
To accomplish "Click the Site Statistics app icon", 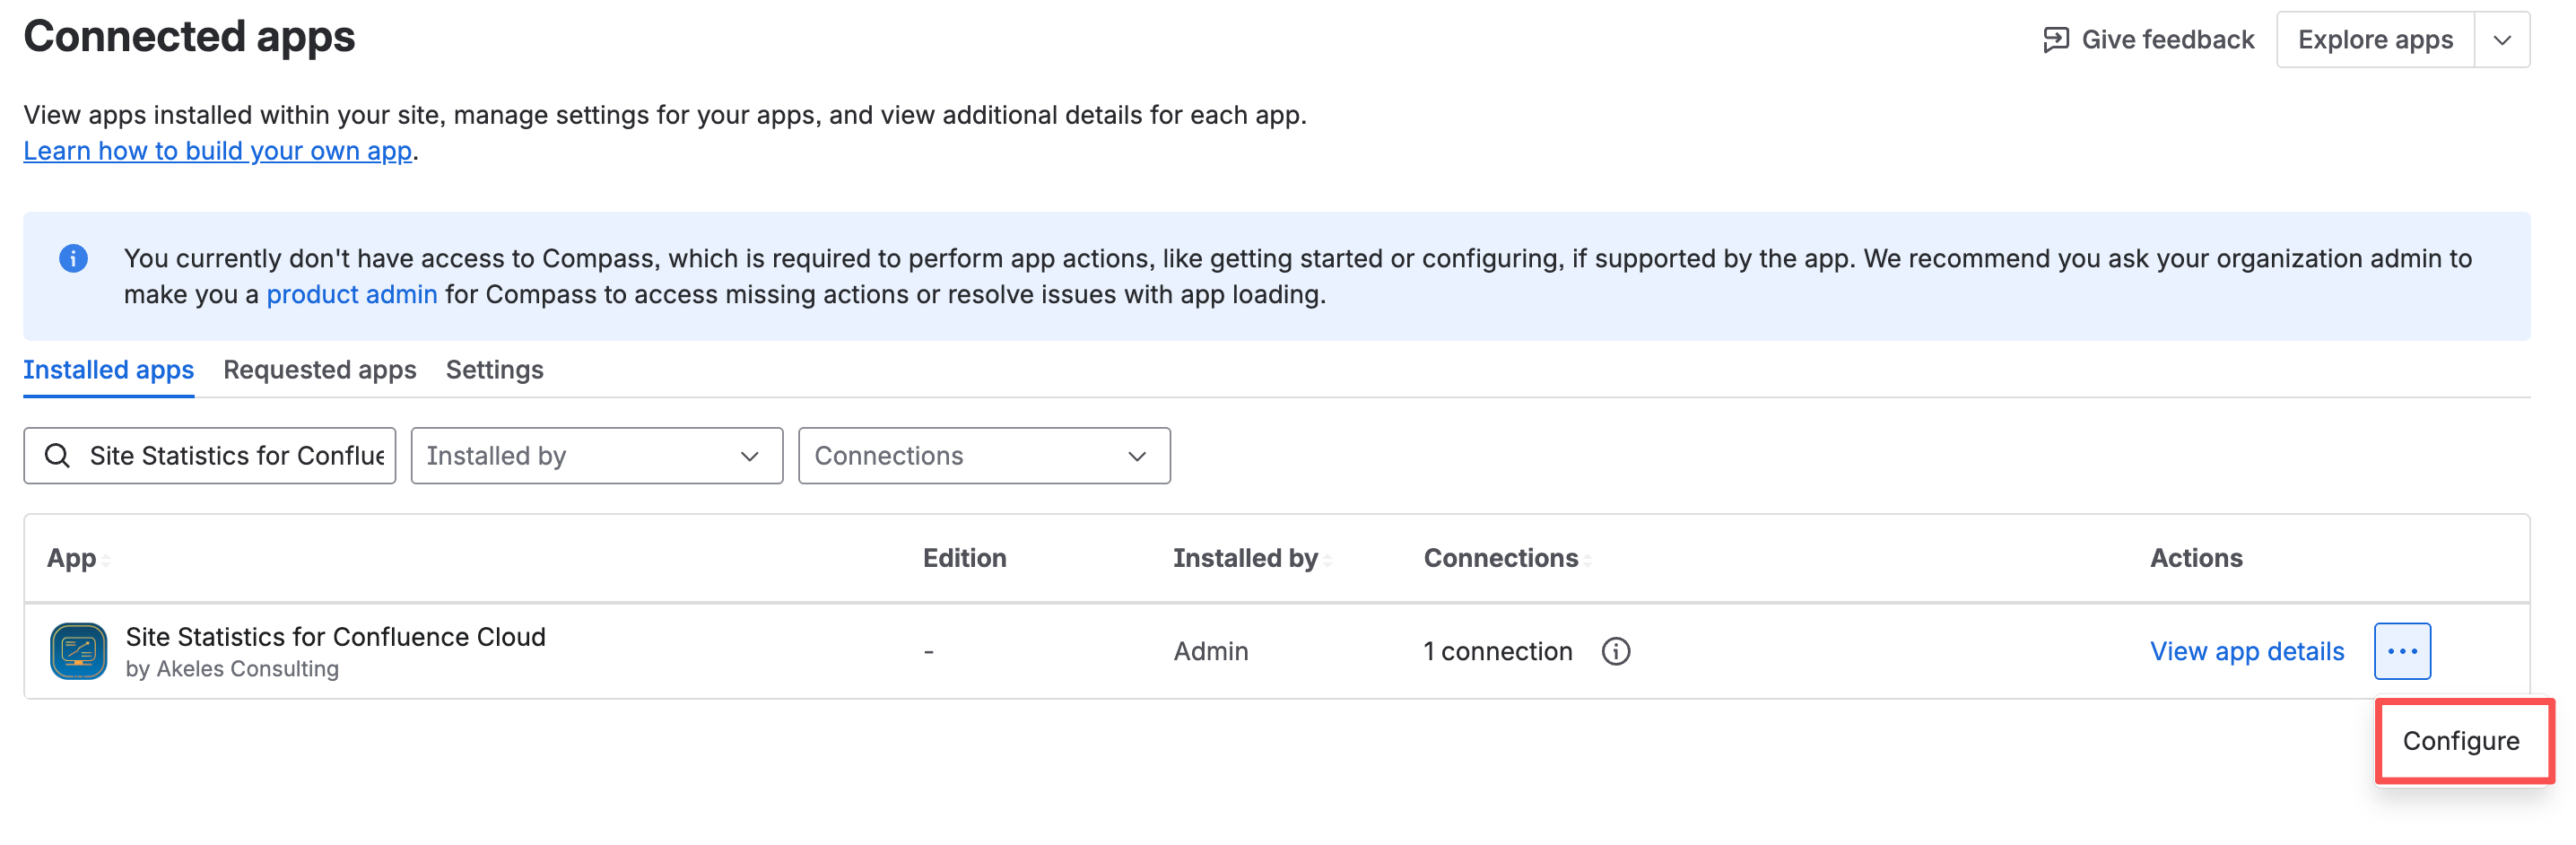I will [78, 651].
